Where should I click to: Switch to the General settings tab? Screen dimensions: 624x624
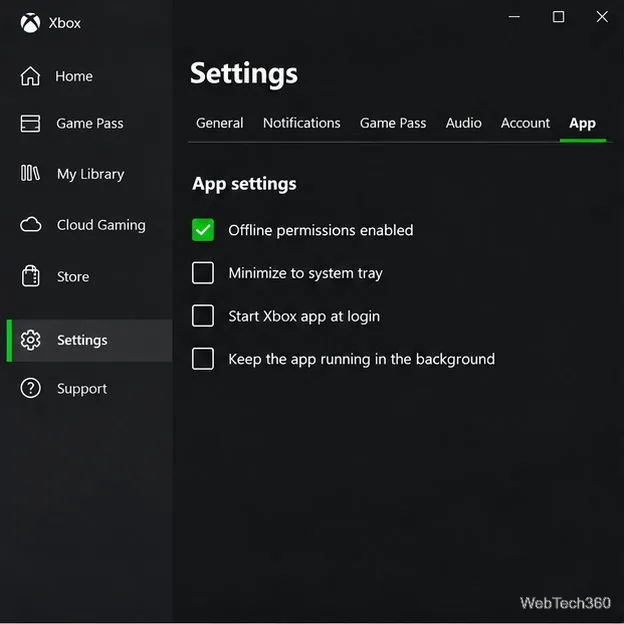point(220,123)
